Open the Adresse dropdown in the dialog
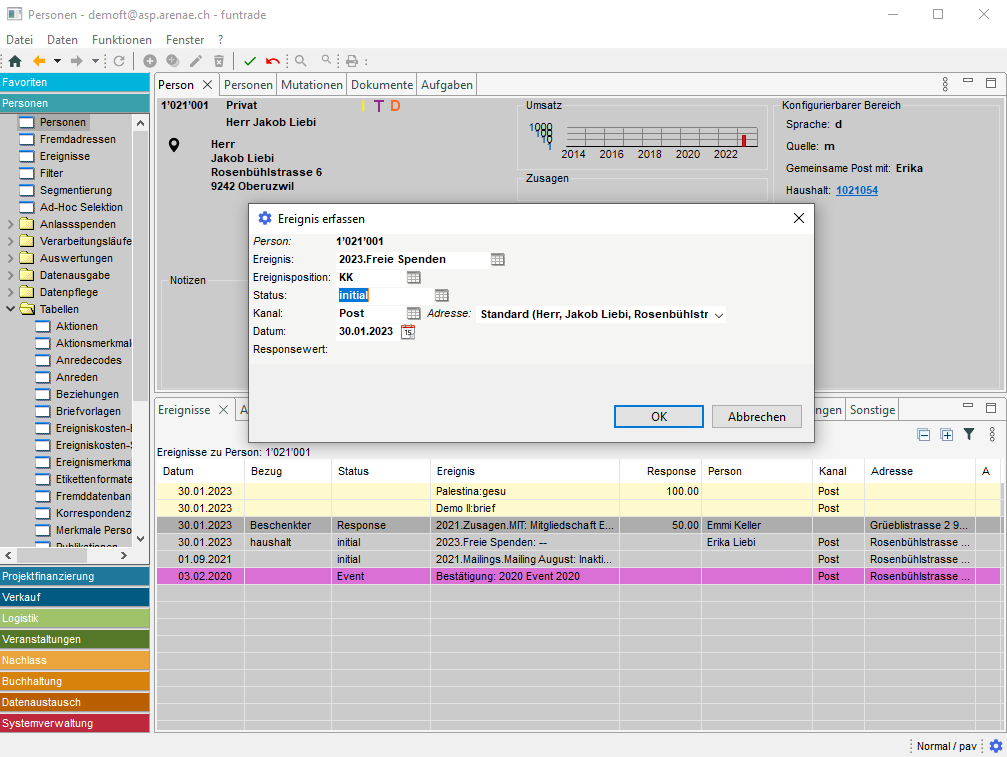1007x757 pixels. click(718, 315)
